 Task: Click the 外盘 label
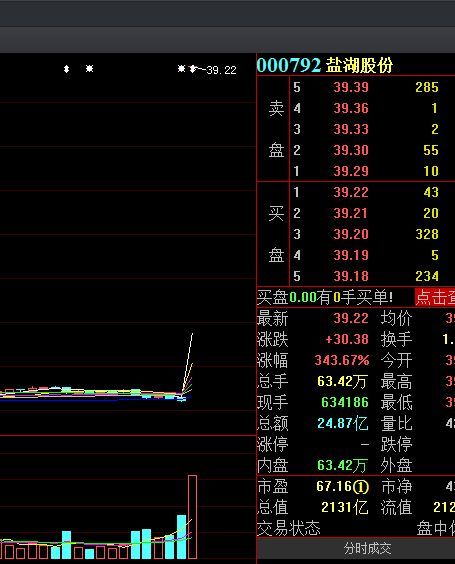point(396,465)
